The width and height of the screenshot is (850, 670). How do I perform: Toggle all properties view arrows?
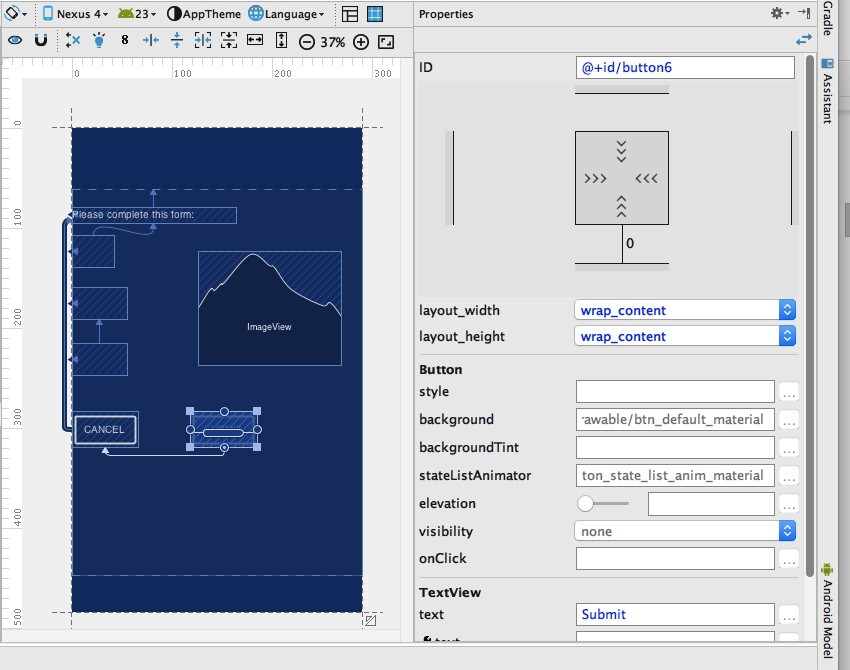click(x=804, y=40)
